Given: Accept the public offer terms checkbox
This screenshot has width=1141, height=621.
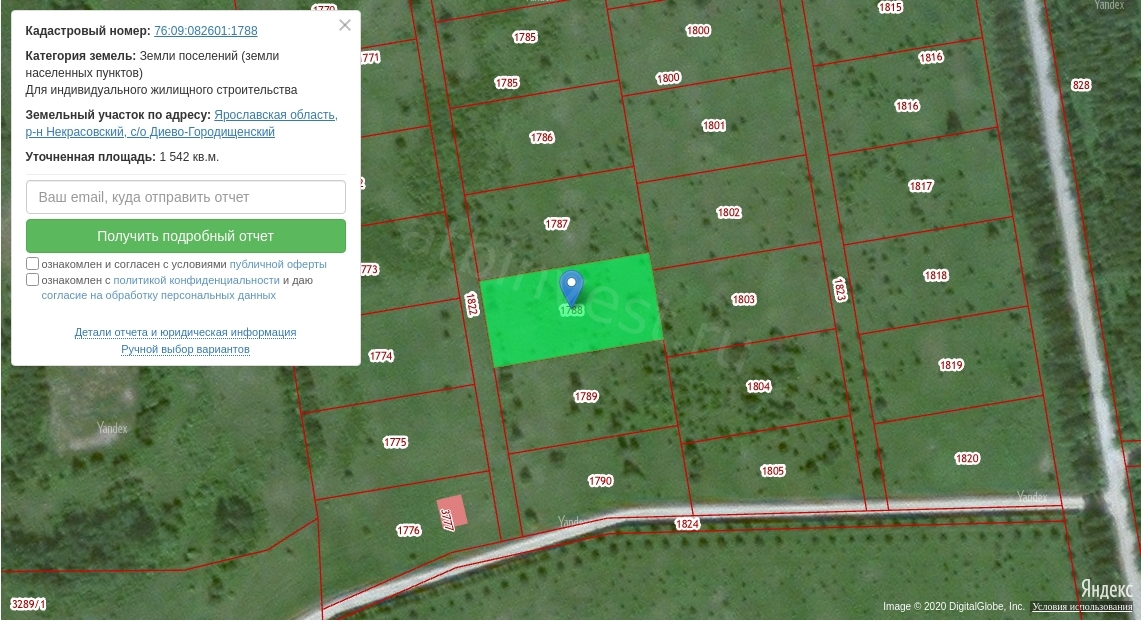Looking at the screenshot, I should (x=33, y=264).
